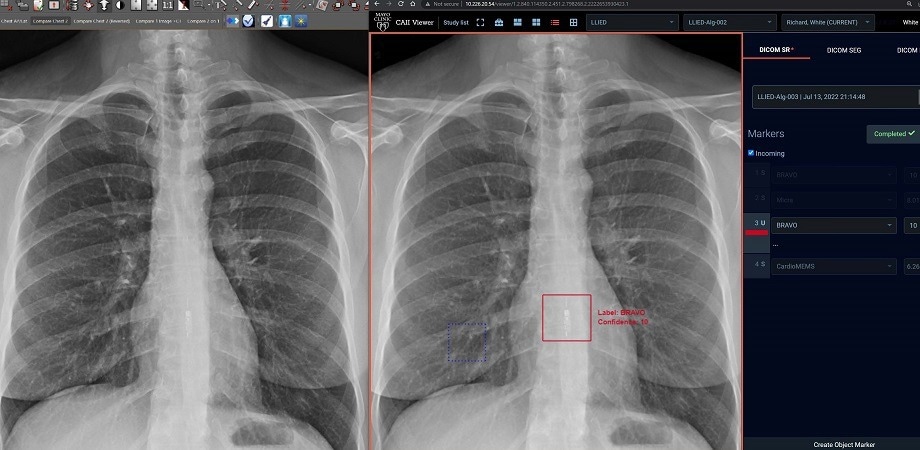The image size is (920, 450).
Task: Switch to the DICOM SR tab
Action: pyautogui.click(x=776, y=50)
